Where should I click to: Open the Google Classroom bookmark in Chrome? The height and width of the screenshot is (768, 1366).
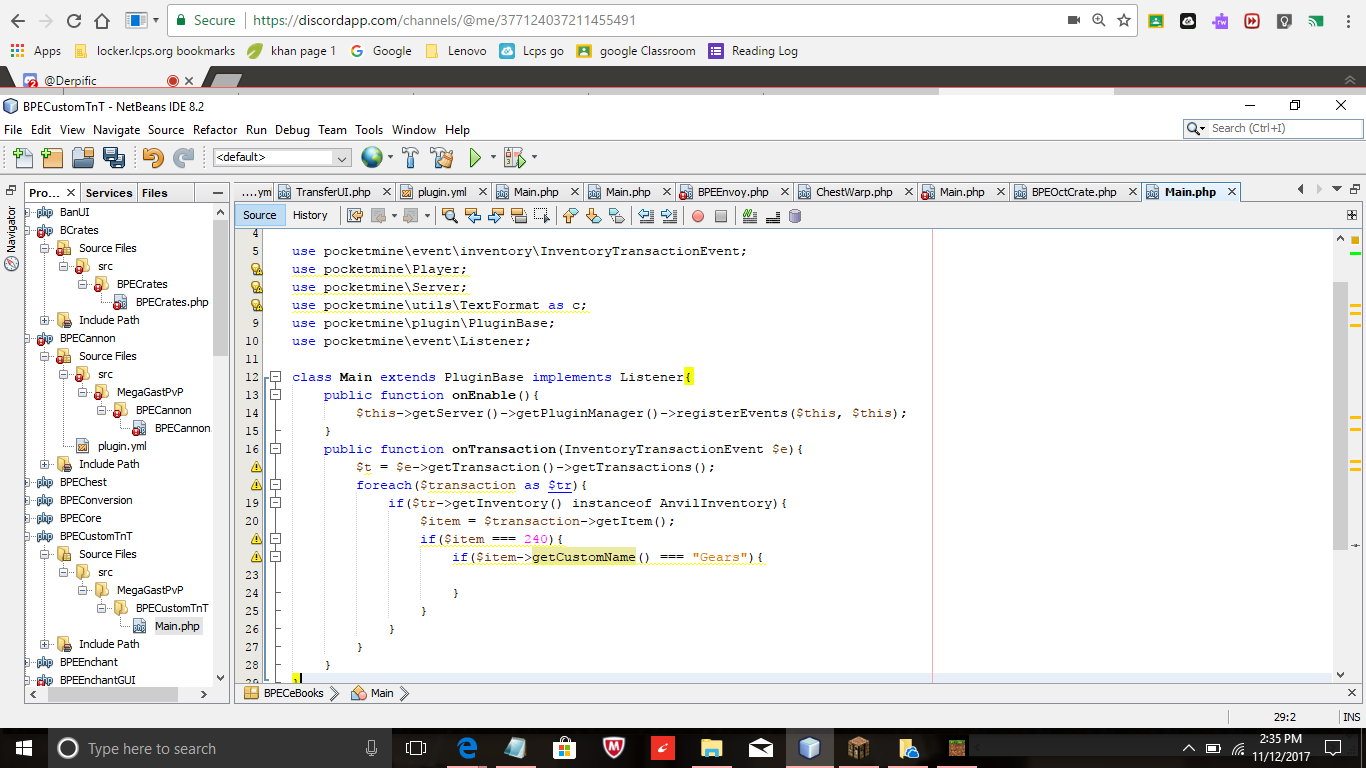tap(636, 51)
